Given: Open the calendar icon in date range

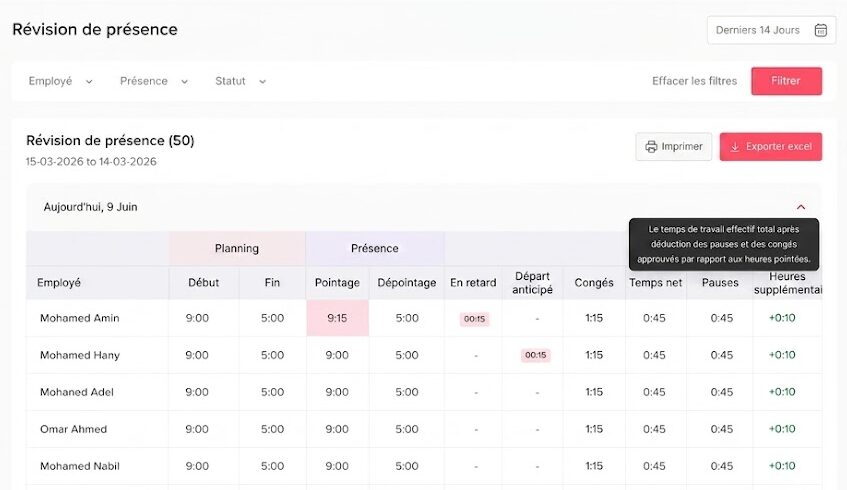Looking at the screenshot, I should point(821,30).
